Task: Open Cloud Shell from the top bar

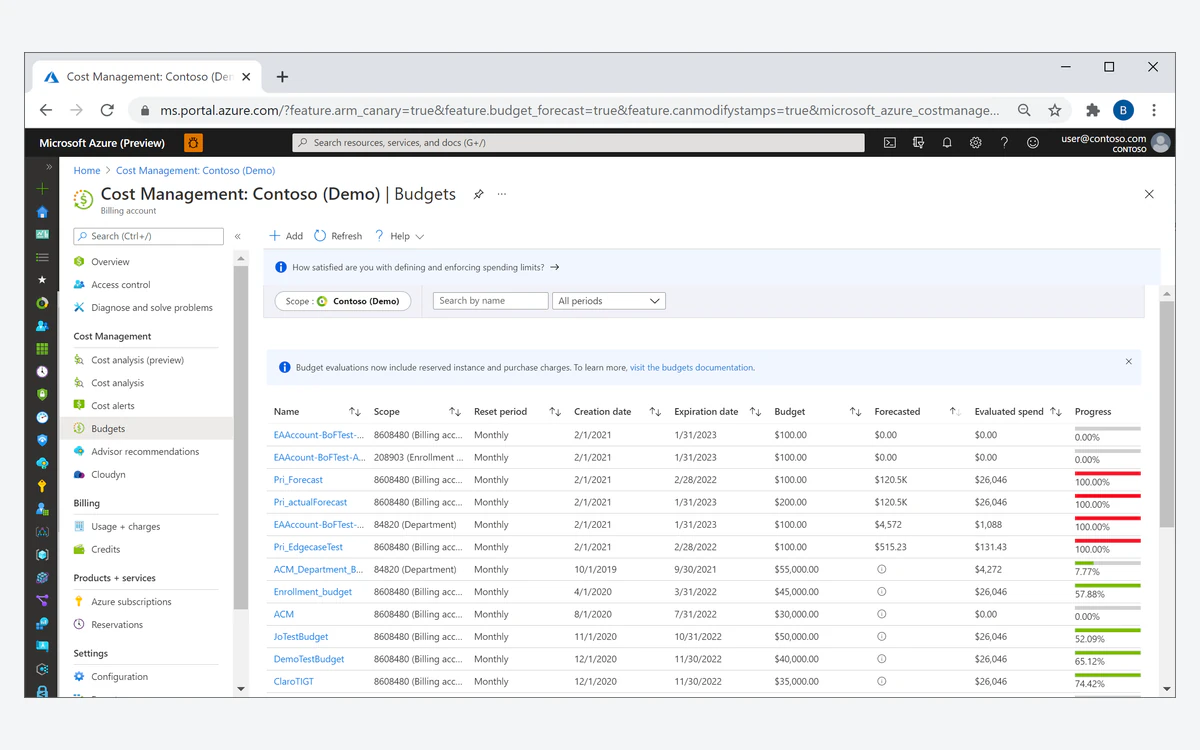Action: tap(889, 143)
